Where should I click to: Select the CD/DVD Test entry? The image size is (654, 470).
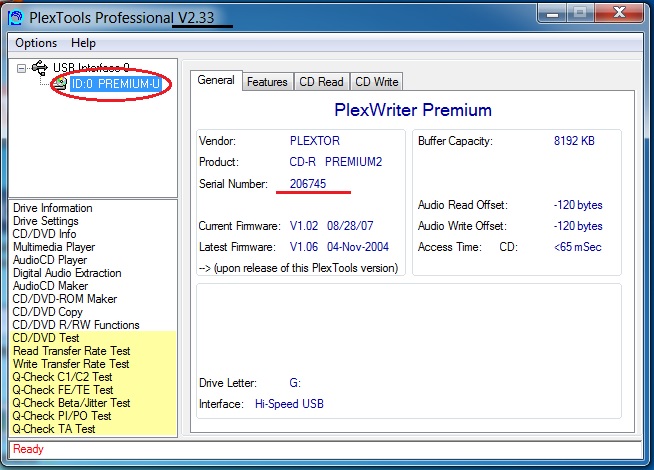point(46,338)
